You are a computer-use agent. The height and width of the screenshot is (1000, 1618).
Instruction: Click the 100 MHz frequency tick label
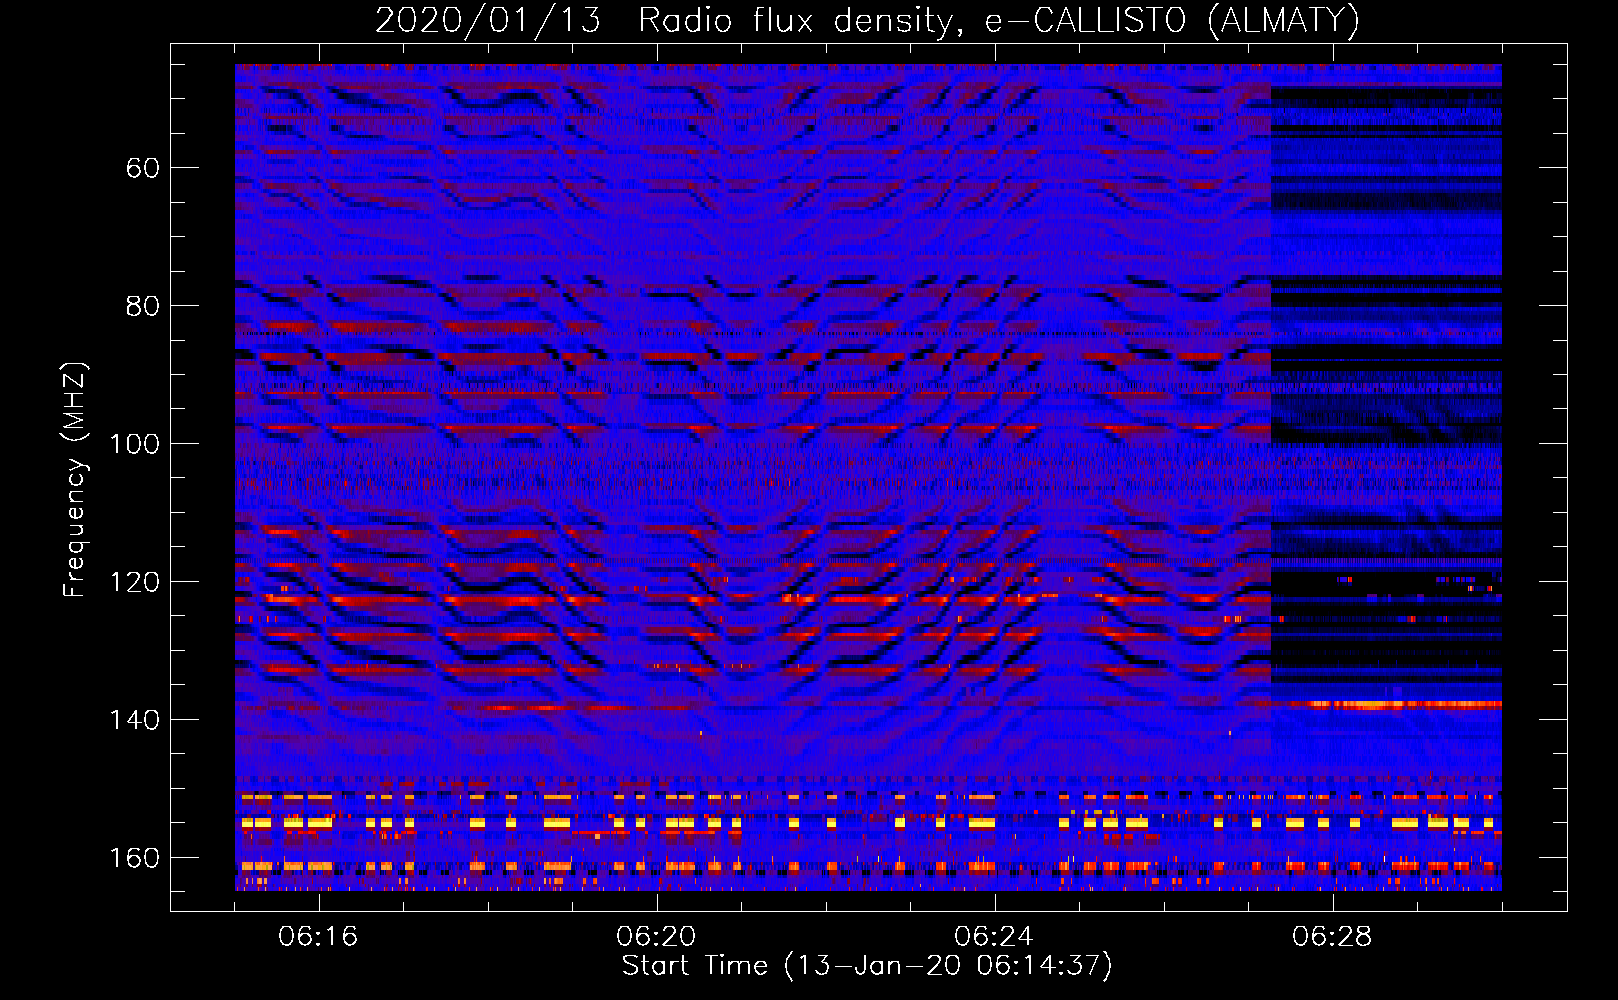[x=134, y=444]
